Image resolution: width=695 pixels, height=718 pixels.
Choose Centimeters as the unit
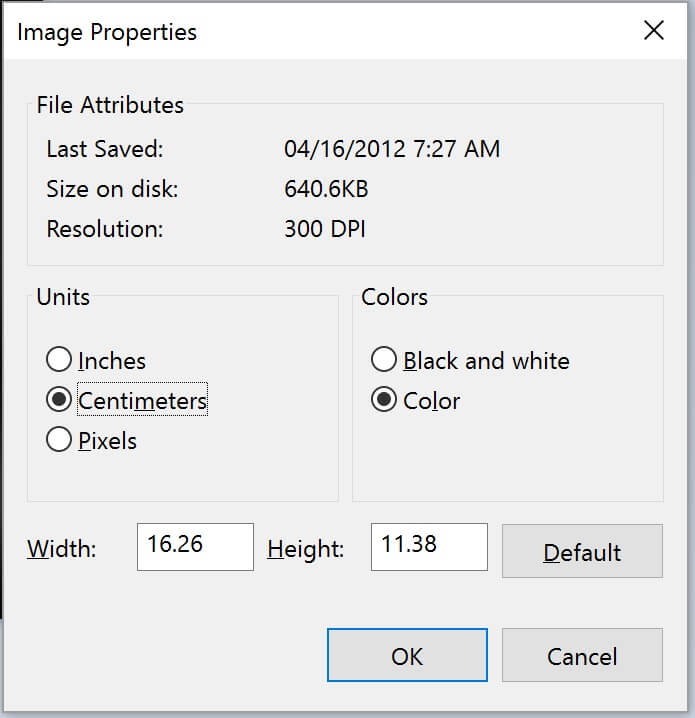click(x=60, y=401)
